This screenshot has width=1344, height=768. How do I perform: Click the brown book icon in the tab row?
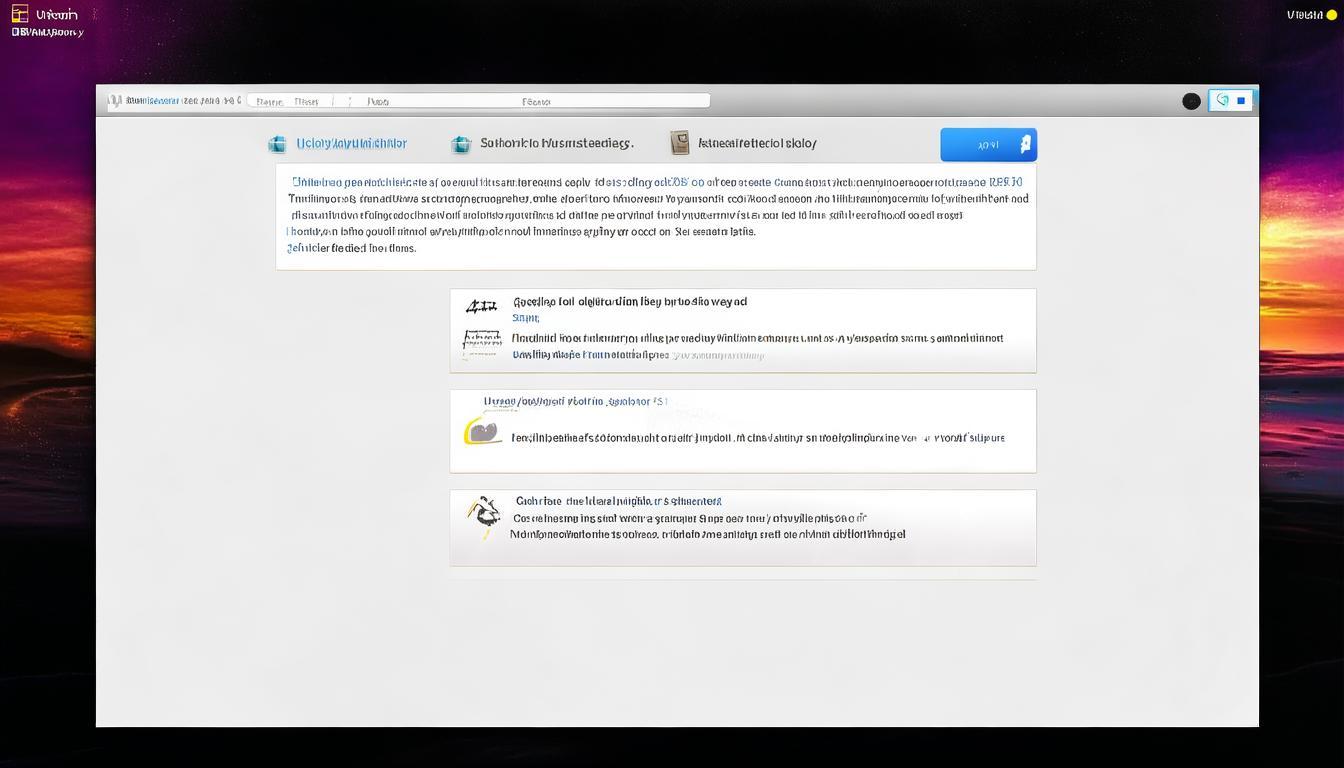pyautogui.click(x=680, y=143)
